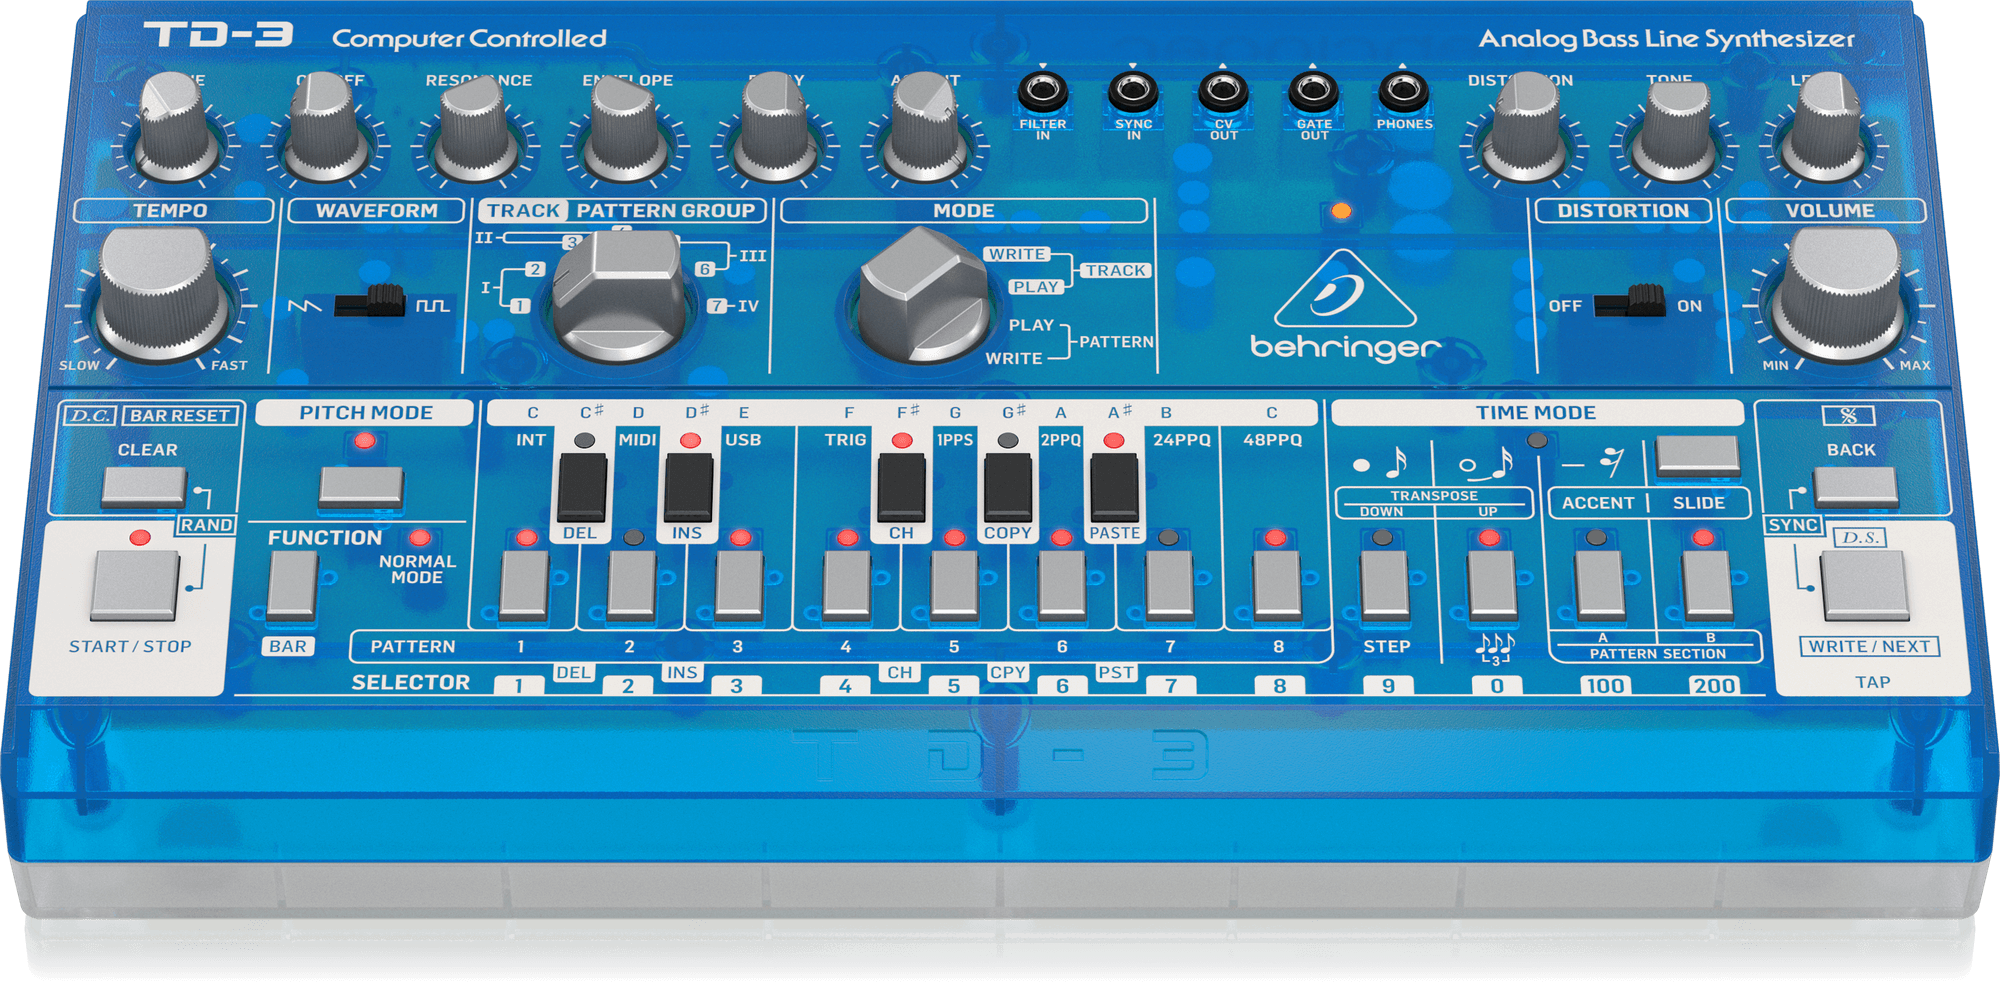
Task: Click the tied note symbol in Time Mode
Action: [1485, 463]
